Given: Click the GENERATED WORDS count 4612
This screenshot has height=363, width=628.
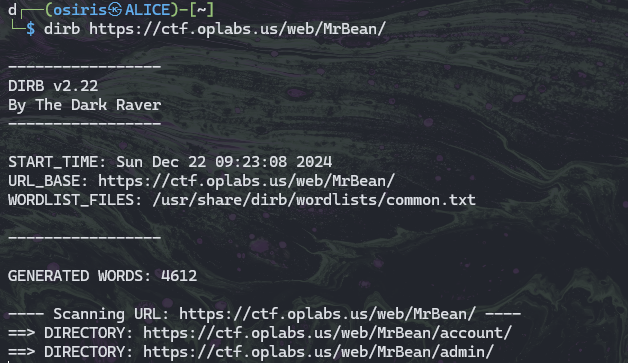Looking at the screenshot, I should coord(179,276).
